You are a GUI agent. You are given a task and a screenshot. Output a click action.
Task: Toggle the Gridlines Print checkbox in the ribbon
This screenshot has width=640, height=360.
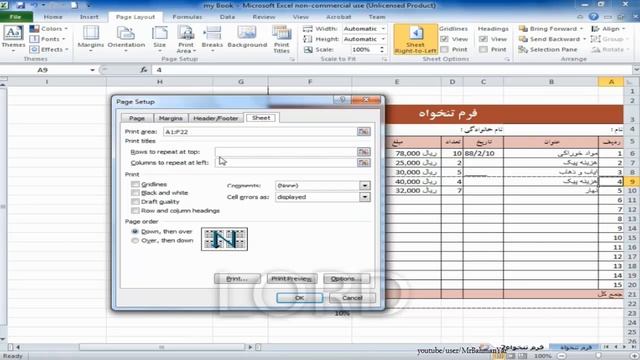444,49
